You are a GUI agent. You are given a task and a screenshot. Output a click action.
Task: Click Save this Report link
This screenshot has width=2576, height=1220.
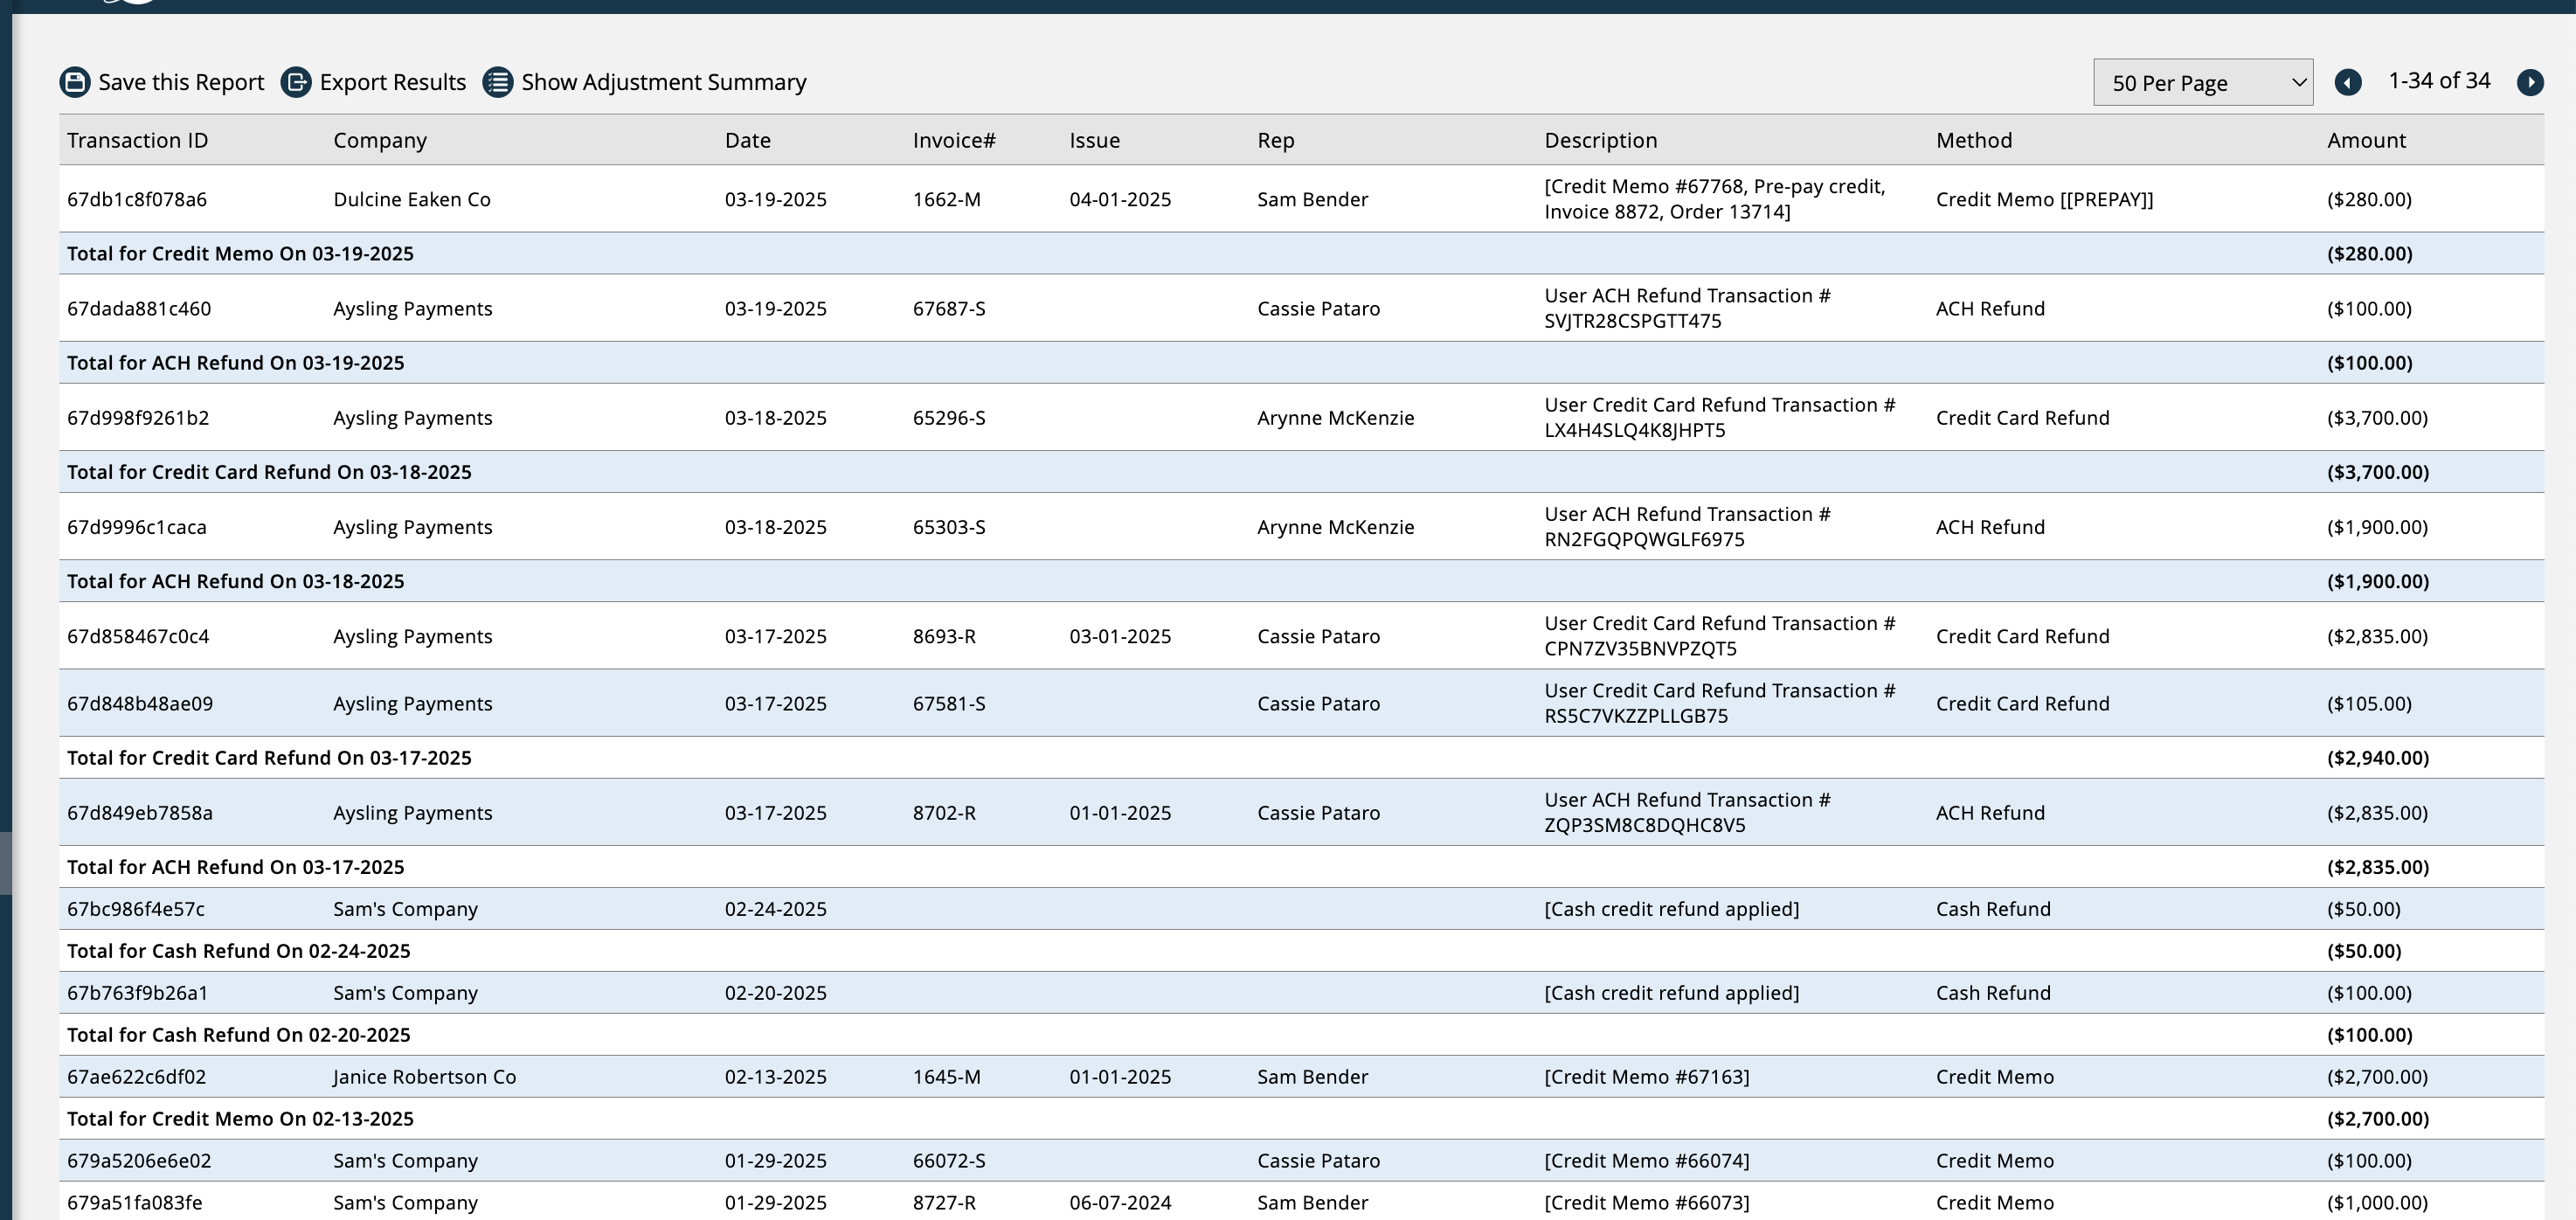click(181, 82)
